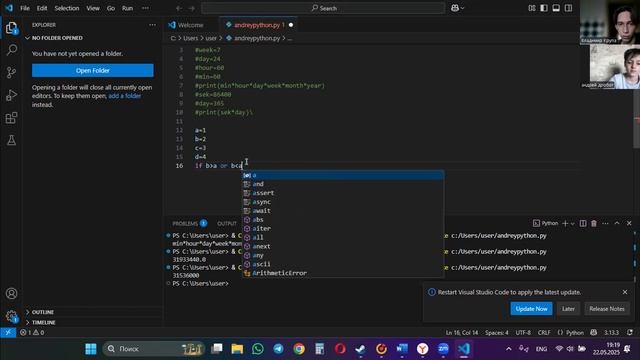640x360 pixels.
Task: Click the Open Folder button
Action: (93, 70)
